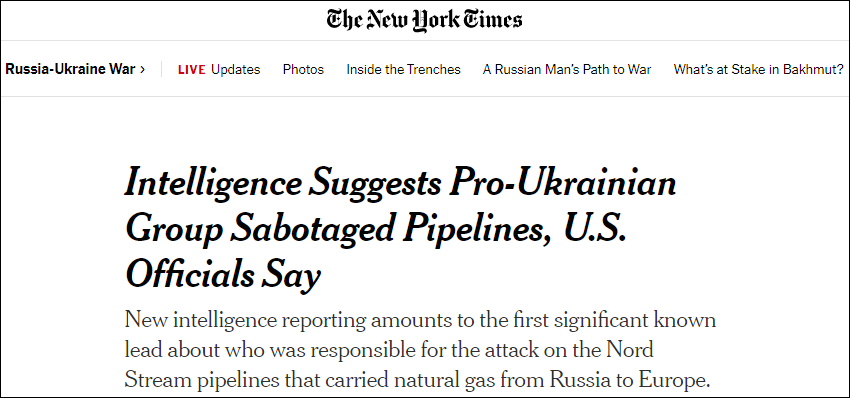Click the summary line mentioning Russia to Europe
Screen dimensions: 850x398
click(417, 381)
